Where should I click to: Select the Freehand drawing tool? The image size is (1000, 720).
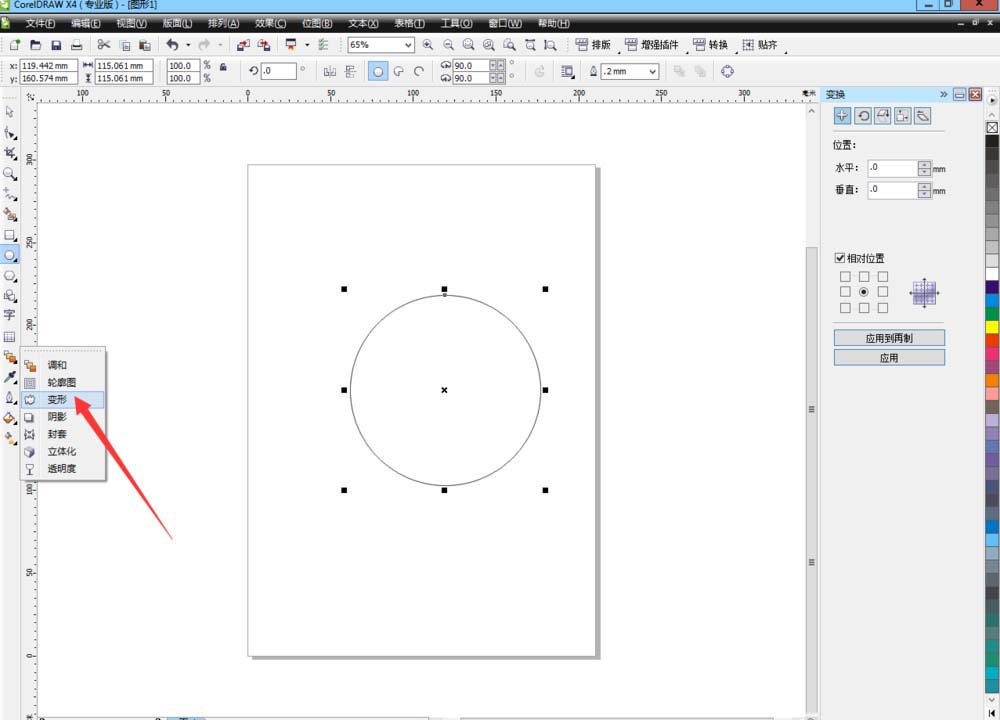[x=10, y=194]
